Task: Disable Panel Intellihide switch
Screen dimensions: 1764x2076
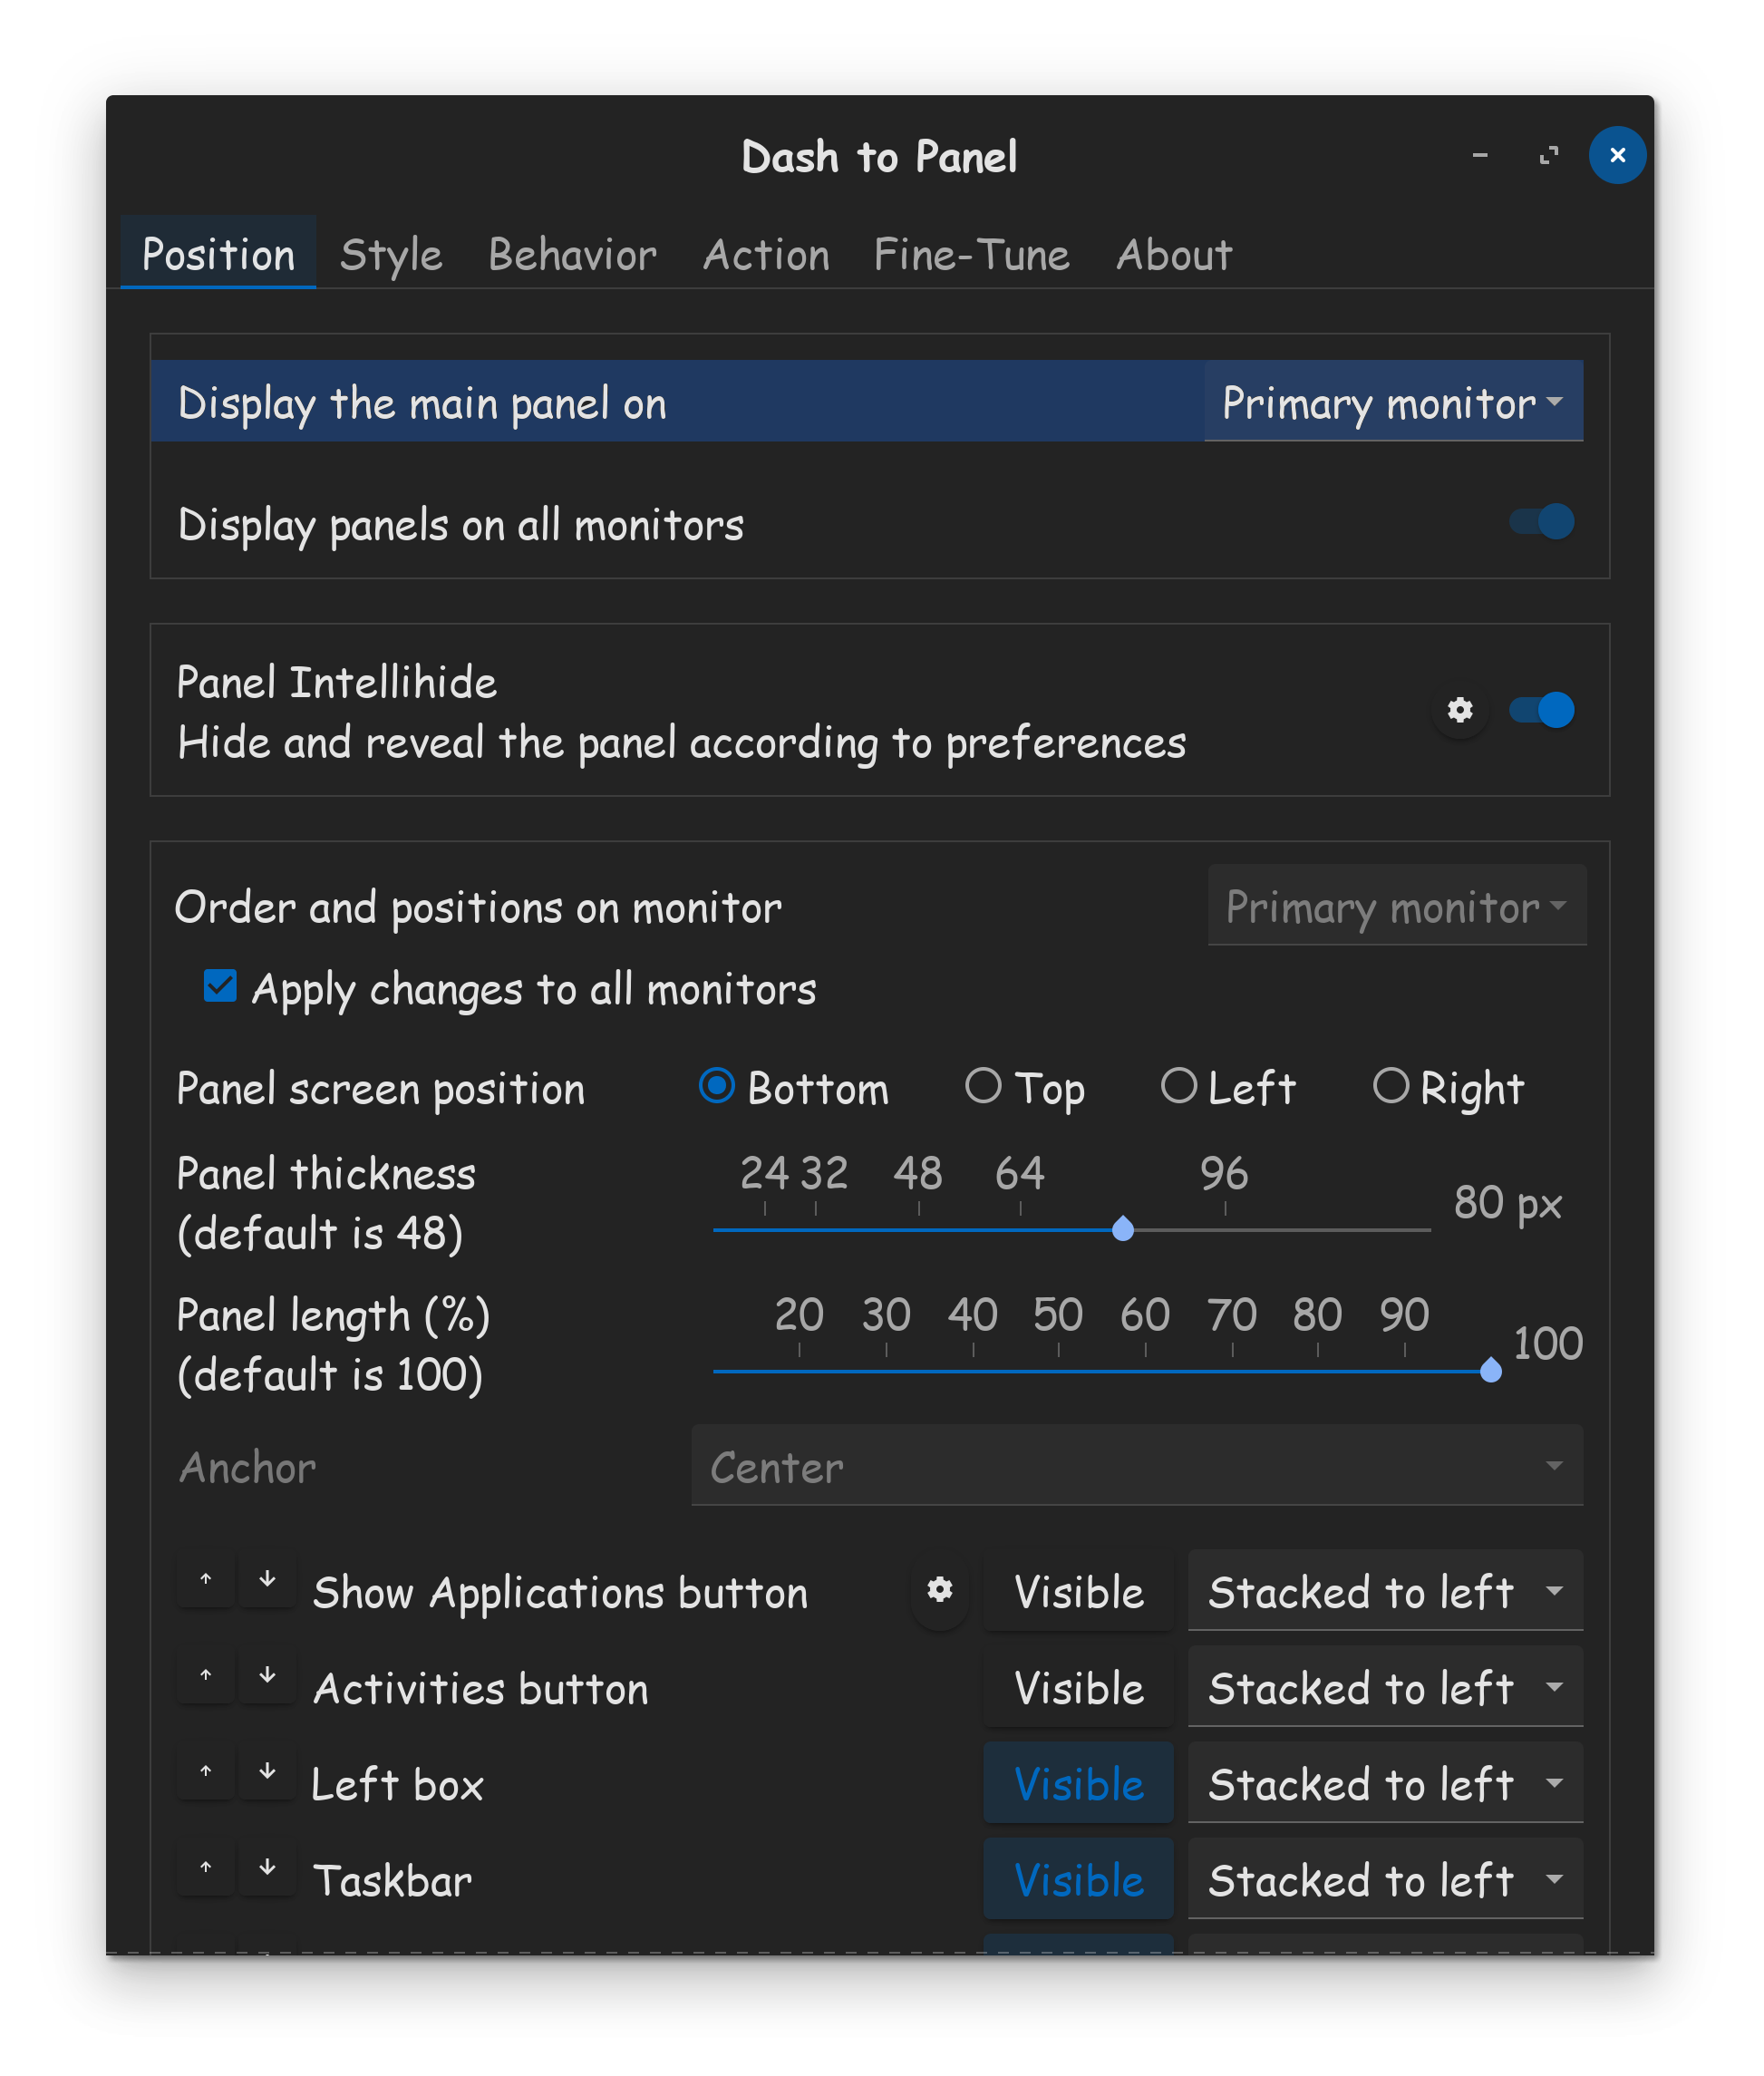Action: coord(1541,710)
